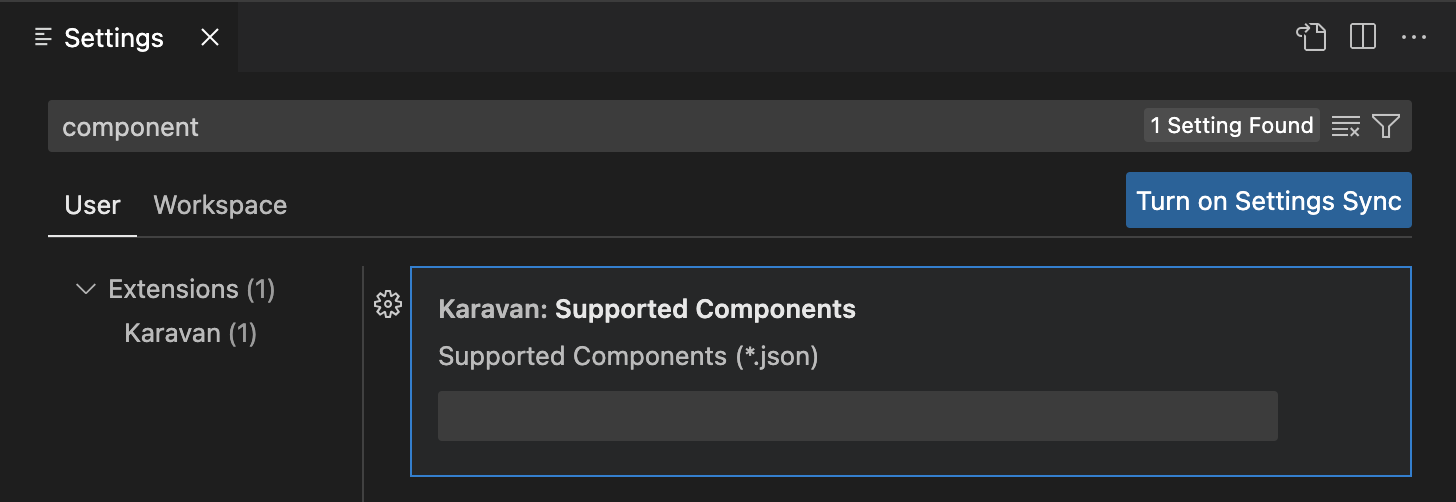
Task: Click the Supported Components text field
Action: coord(857,416)
